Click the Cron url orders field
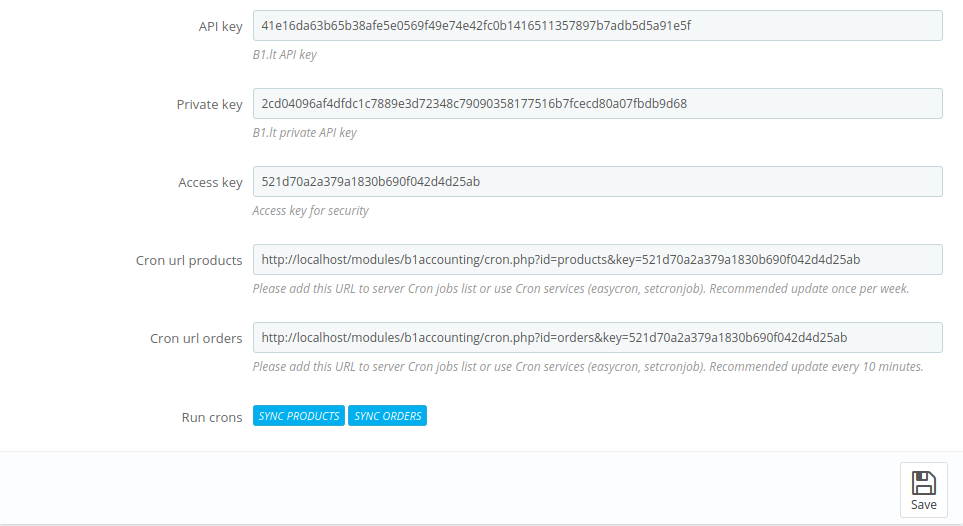The image size is (963, 526). 597,338
